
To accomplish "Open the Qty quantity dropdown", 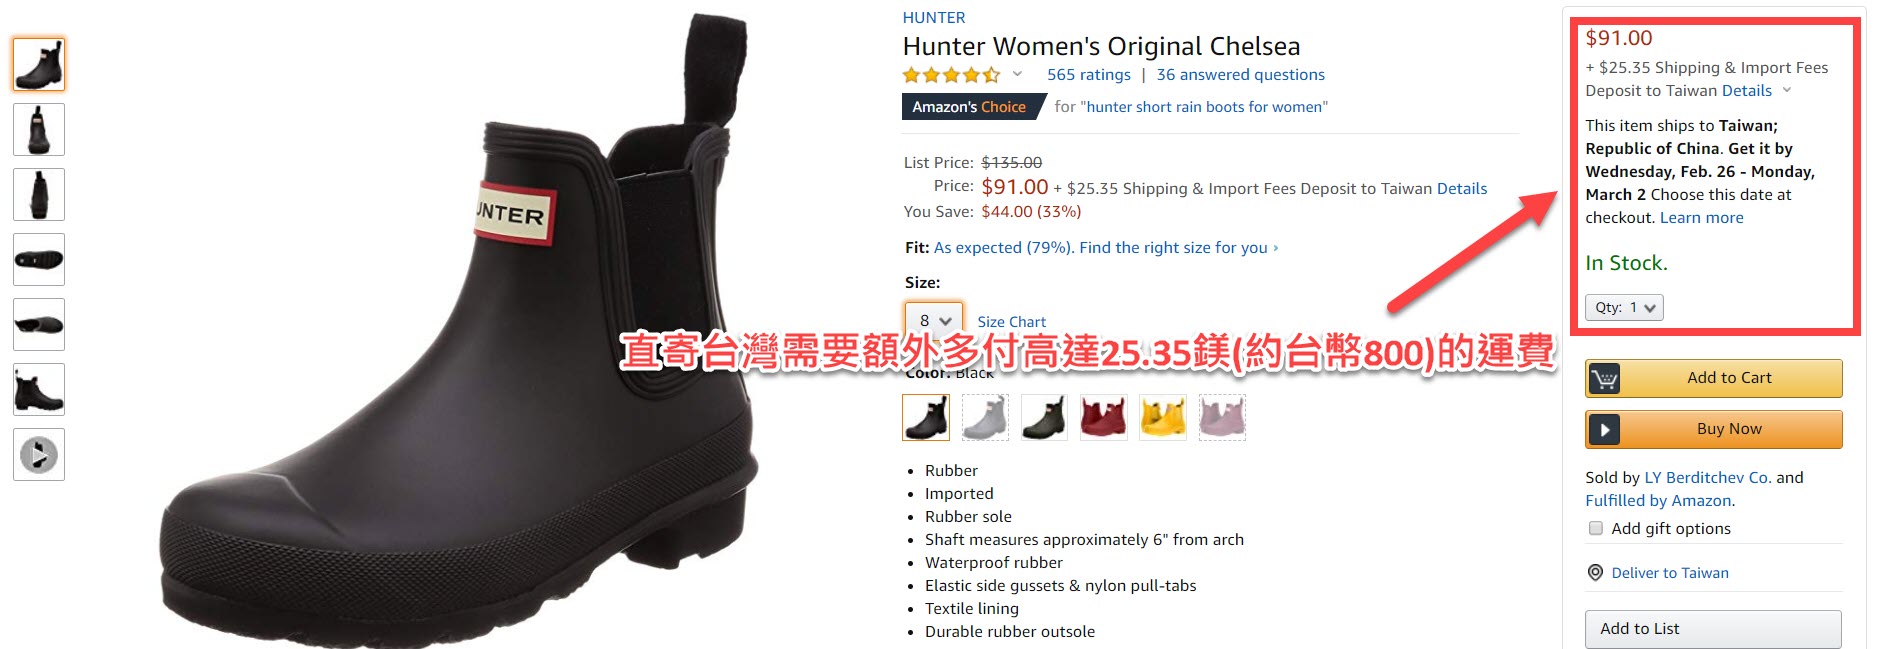I will coord(1624,308).
